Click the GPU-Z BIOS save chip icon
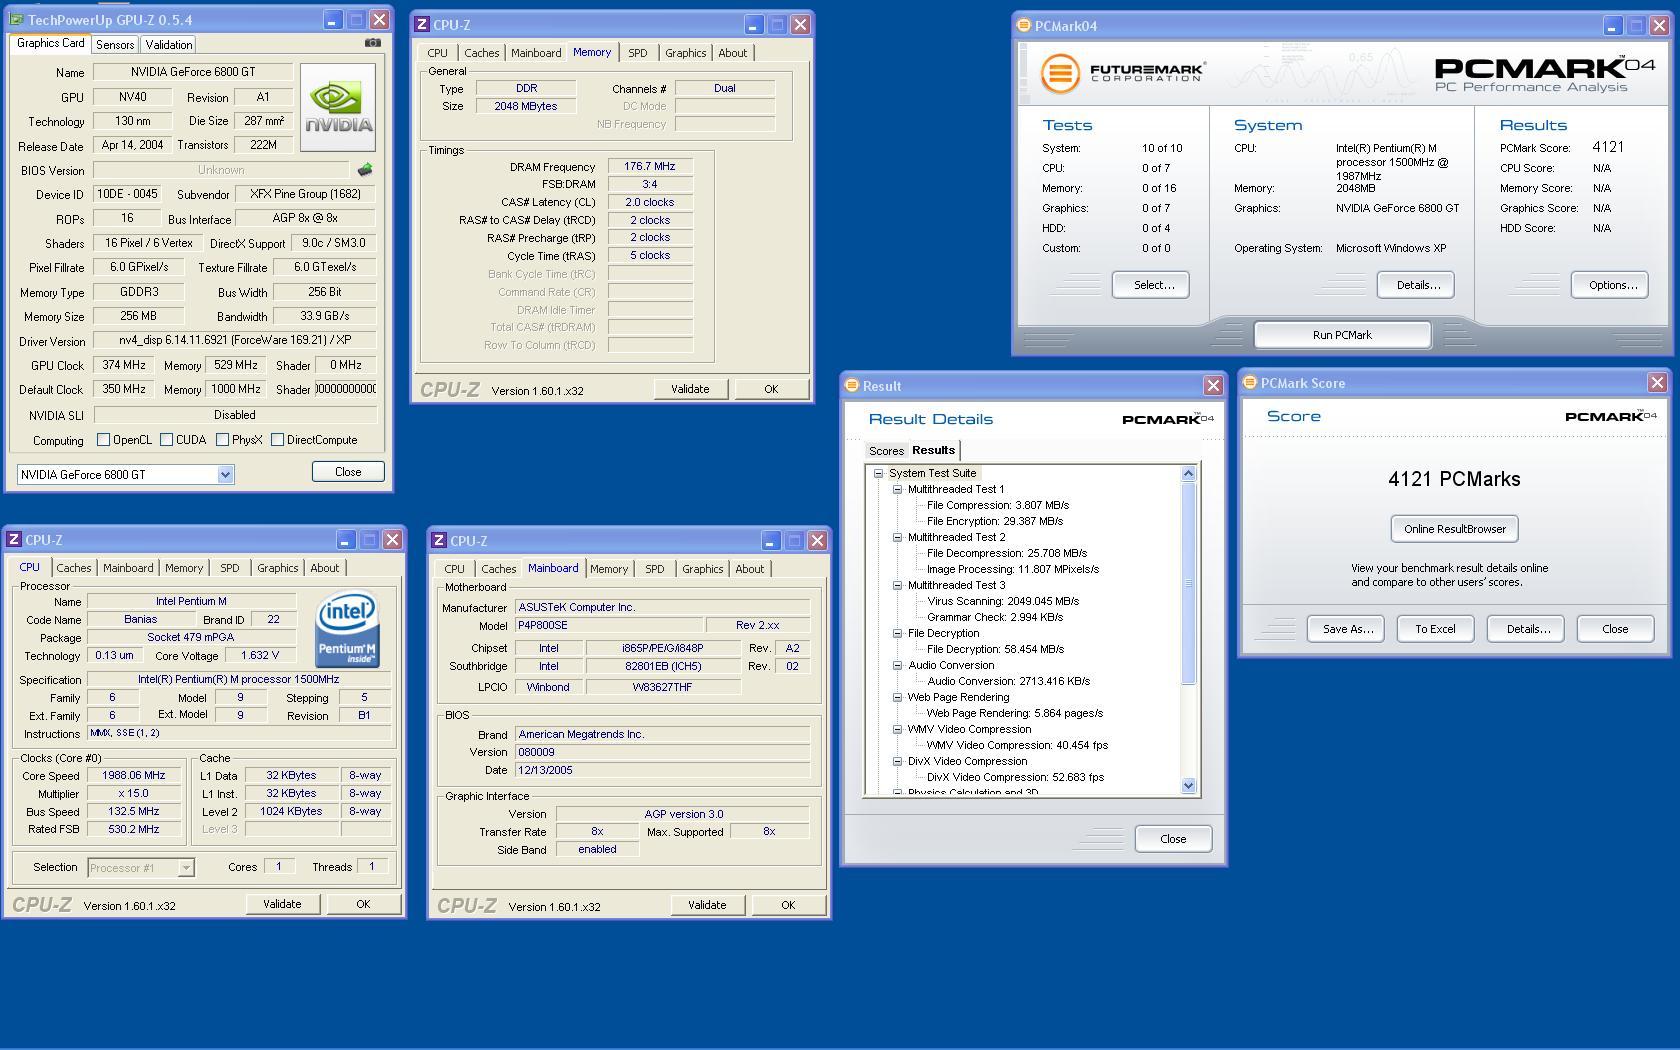The height and width of the screenshot is (1050, 1680). pos(365,170)
